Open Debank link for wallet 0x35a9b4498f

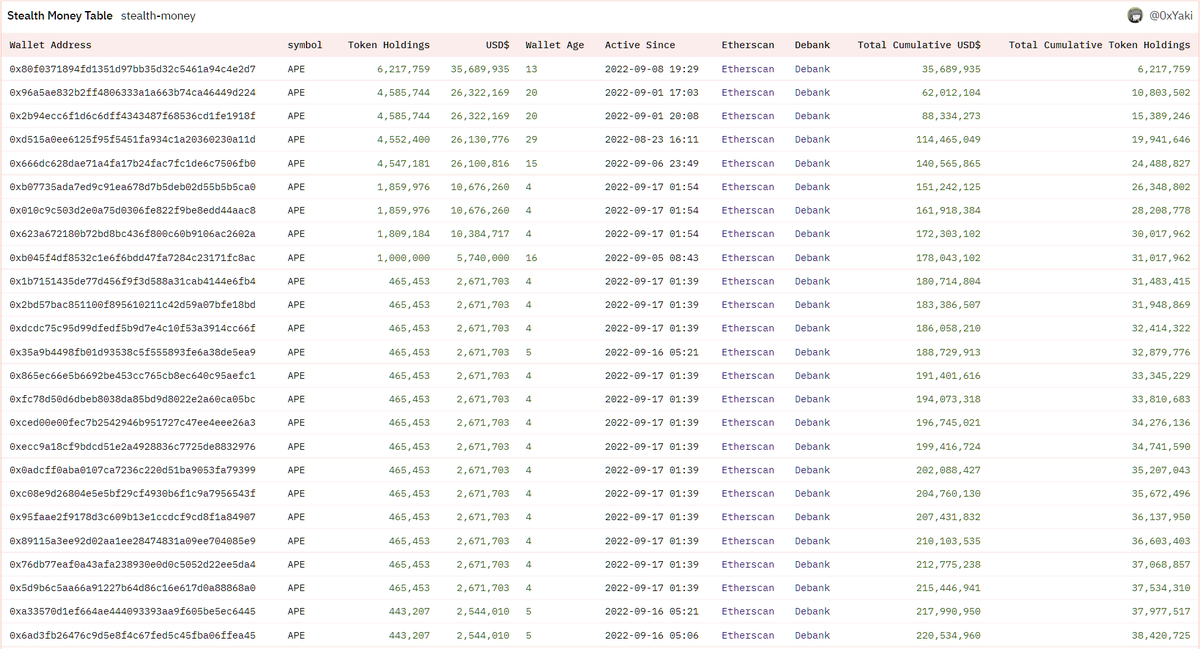812,352
